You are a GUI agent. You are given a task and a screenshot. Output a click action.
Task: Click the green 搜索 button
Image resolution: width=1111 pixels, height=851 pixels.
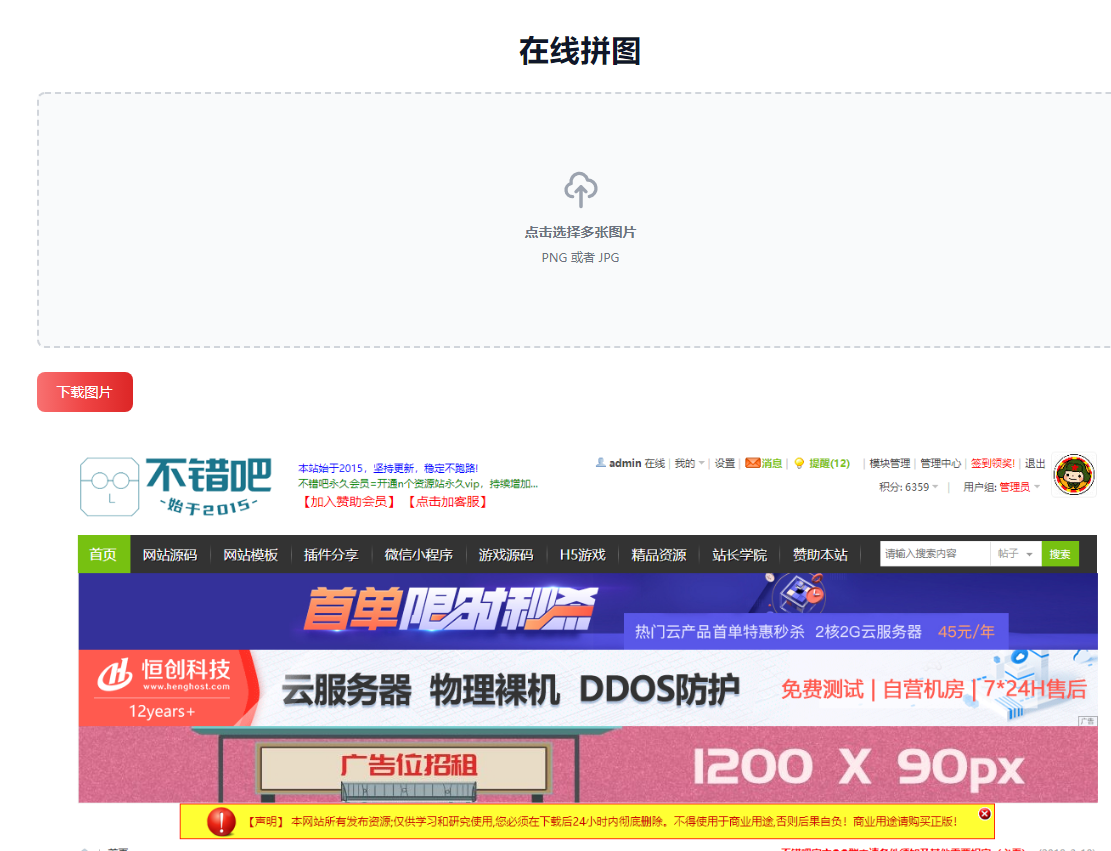point(1059,554)
